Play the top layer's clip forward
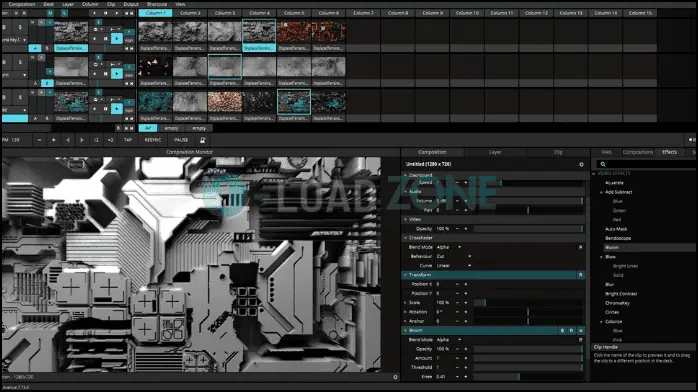This screenshot has width=698, height=392. point(117,39)
